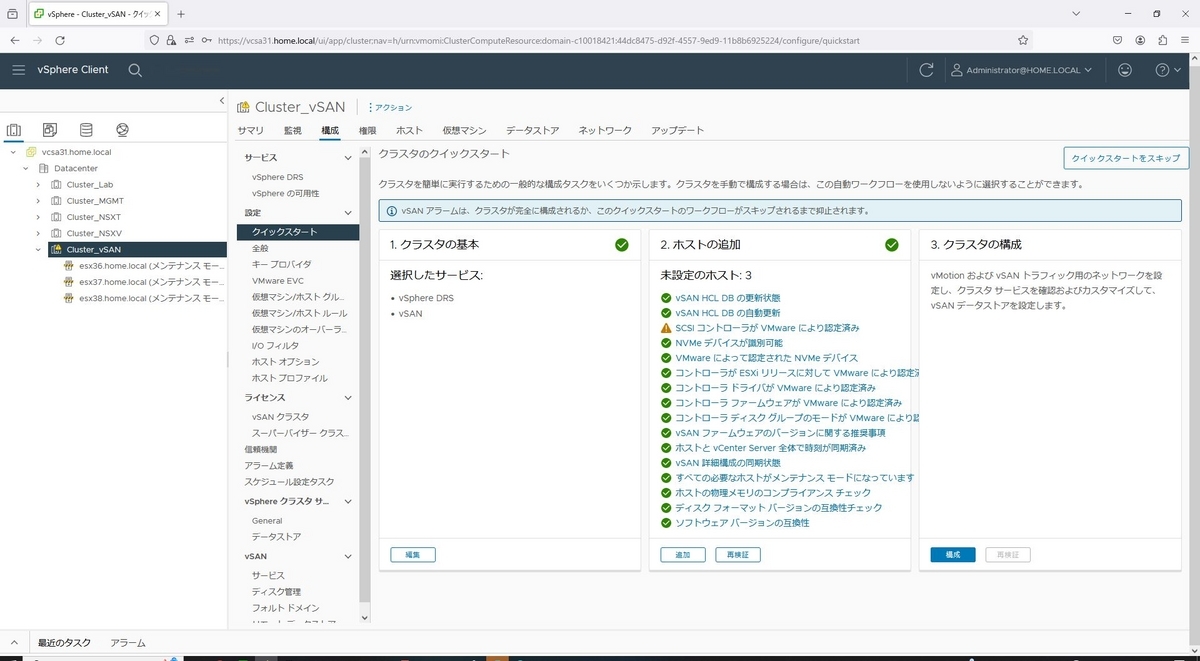Expand the bottom tasks panel chevron

pyautogui.click(x=14, y=643)
